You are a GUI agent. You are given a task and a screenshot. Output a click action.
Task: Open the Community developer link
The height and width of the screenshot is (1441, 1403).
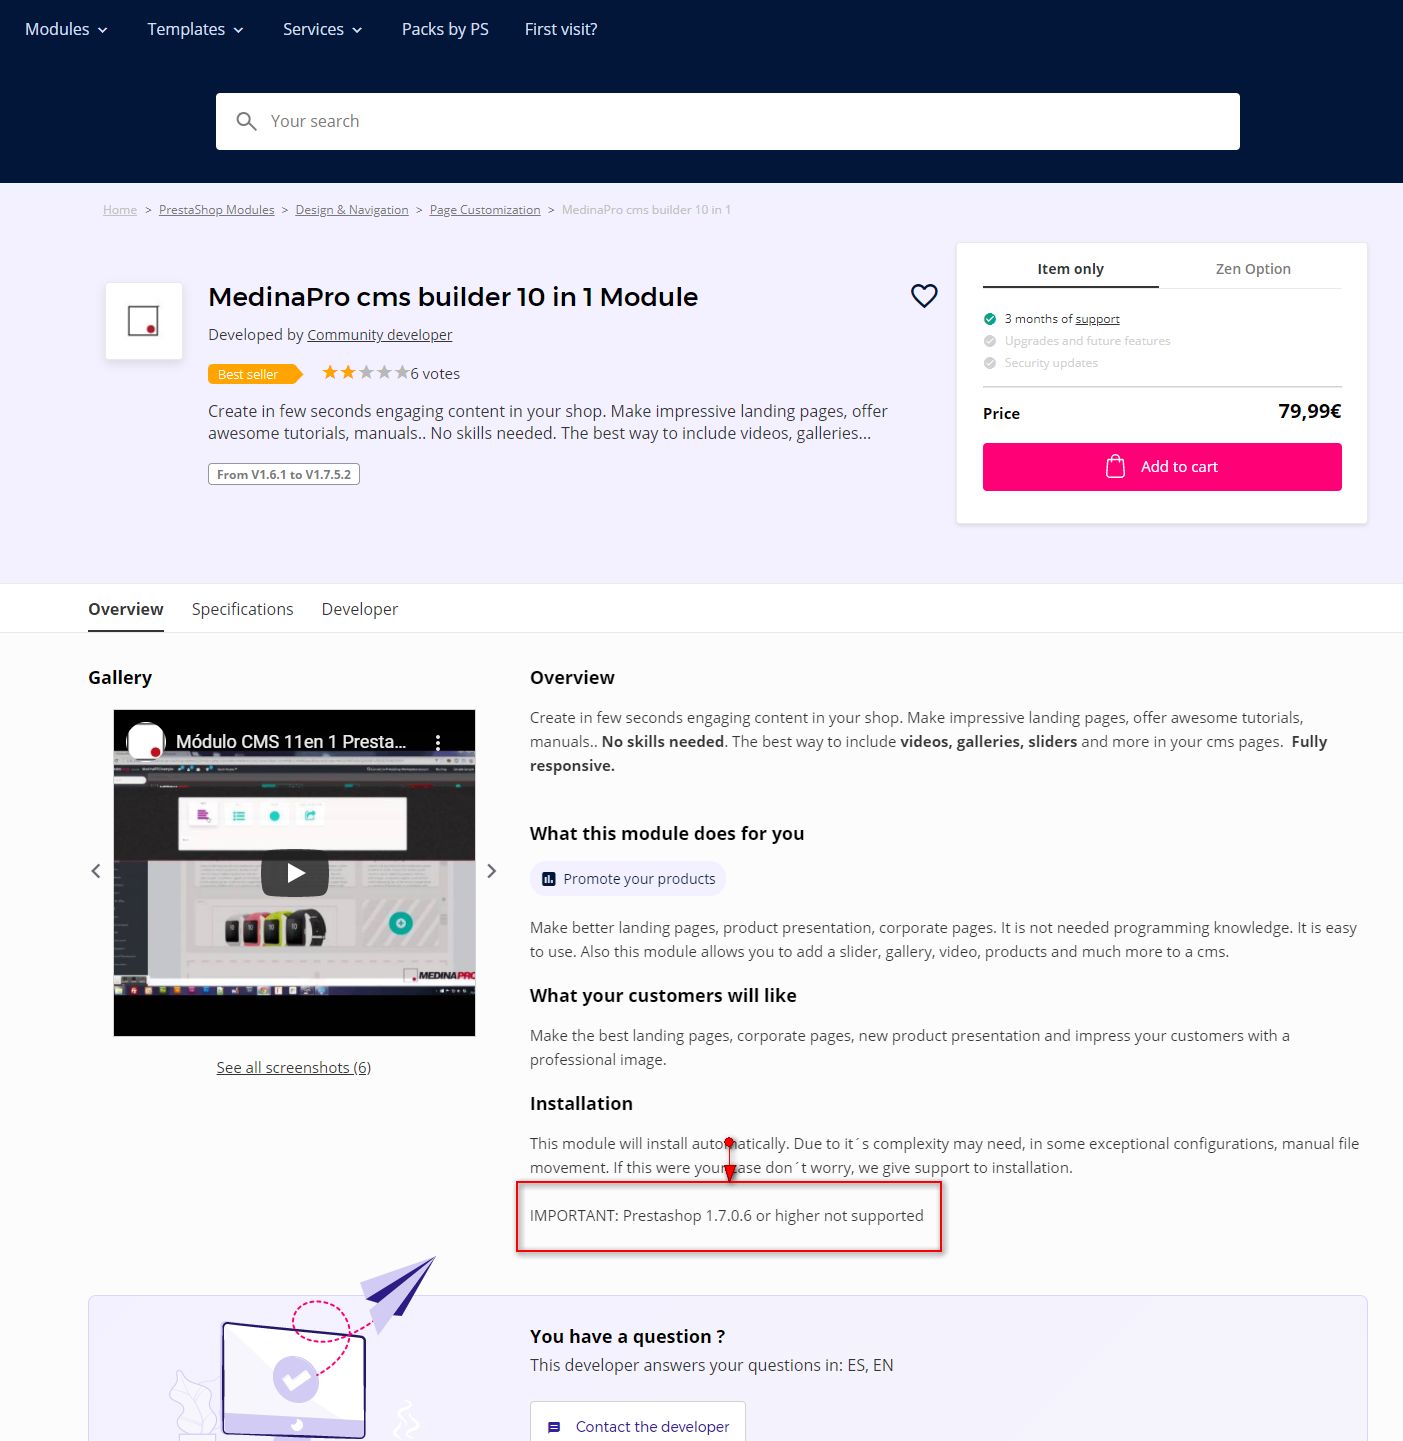[x=380, y=335]
